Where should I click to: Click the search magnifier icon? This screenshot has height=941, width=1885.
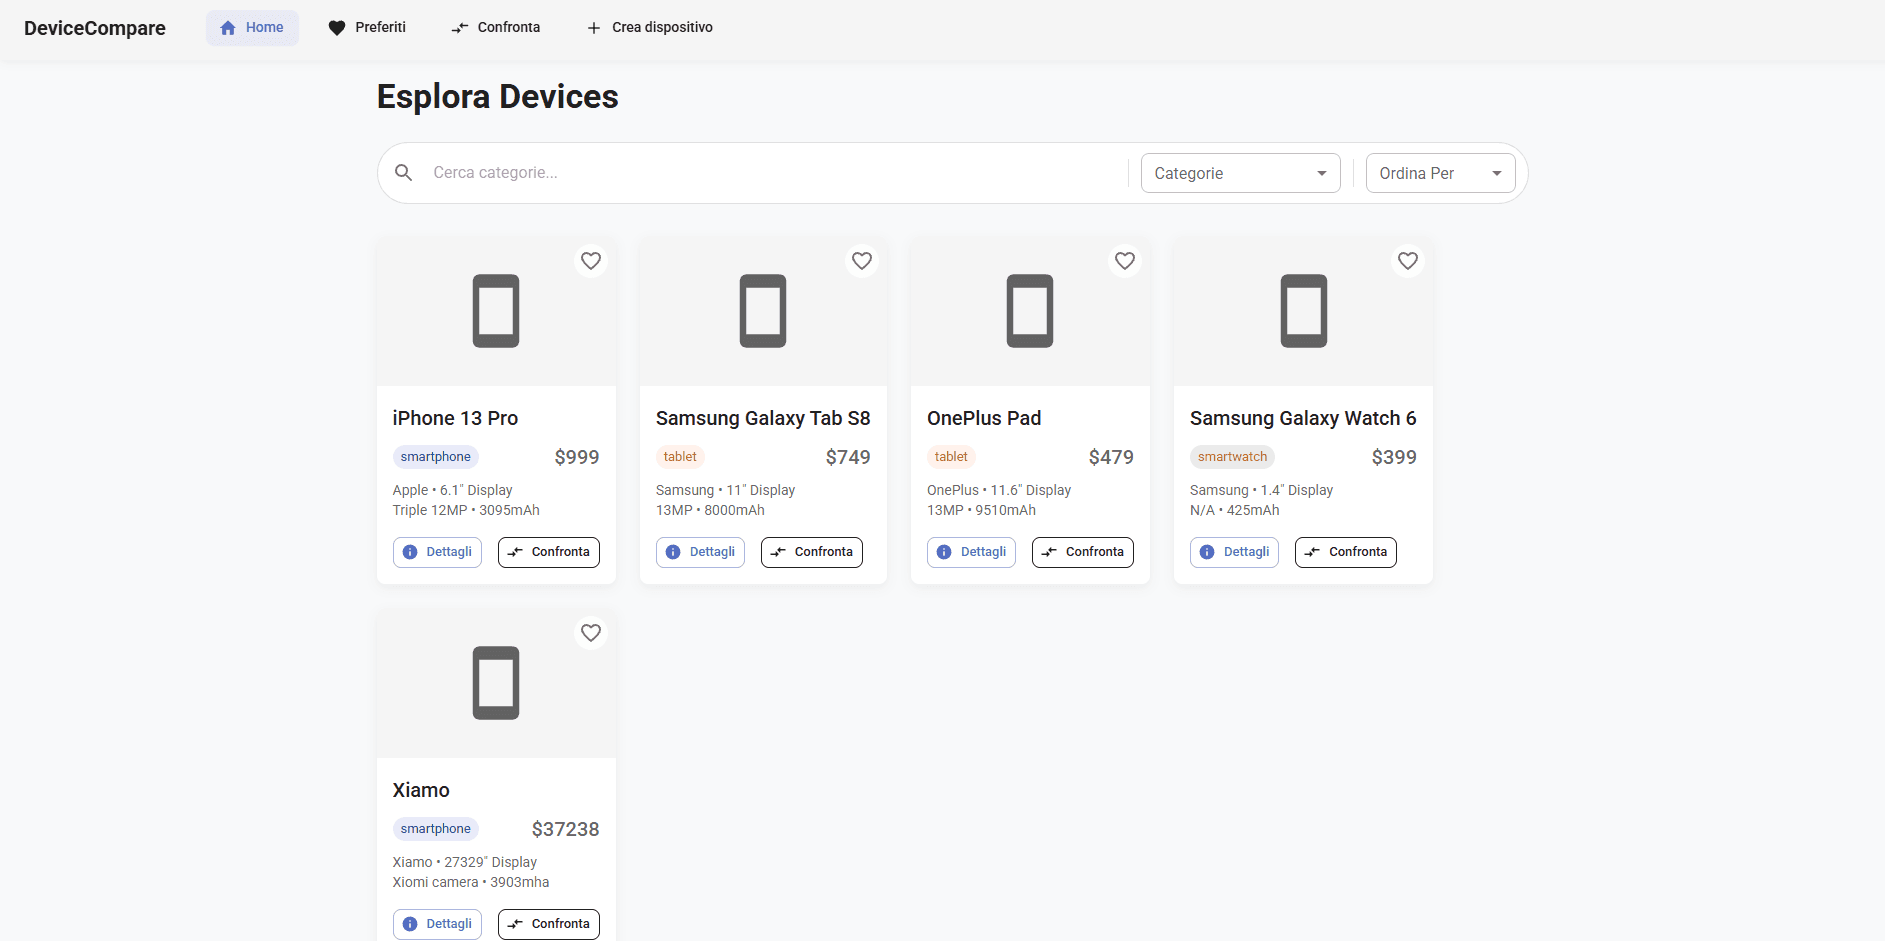(x=404, y=173)
